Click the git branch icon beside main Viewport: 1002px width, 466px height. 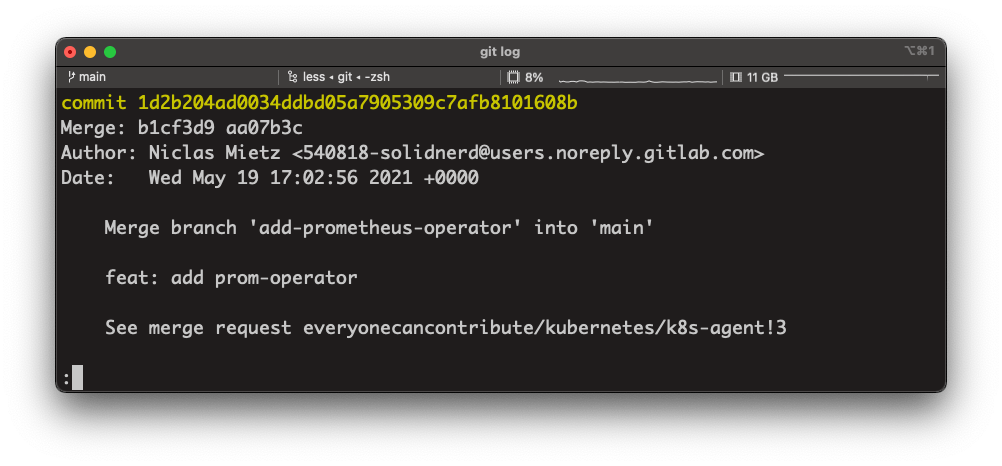point(71,77)
